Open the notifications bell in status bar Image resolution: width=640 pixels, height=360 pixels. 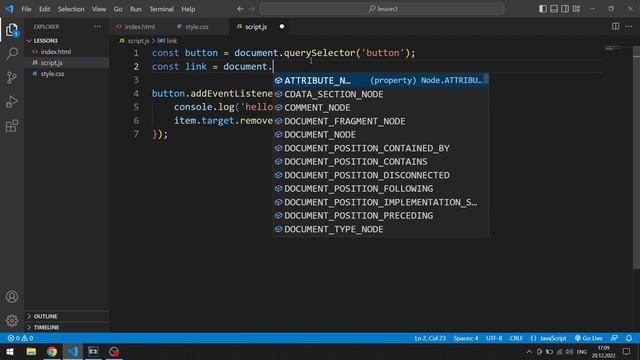click(x=629, y=338)
